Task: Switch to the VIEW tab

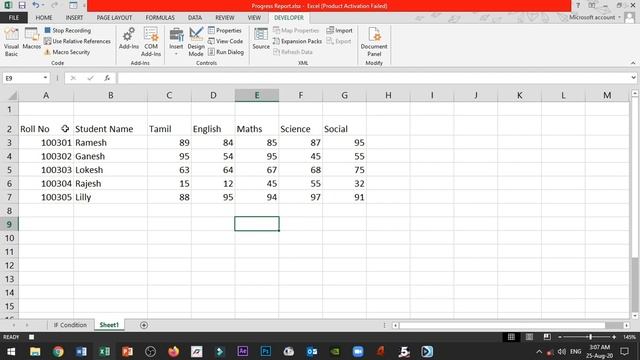Action: tap(254, 18)
